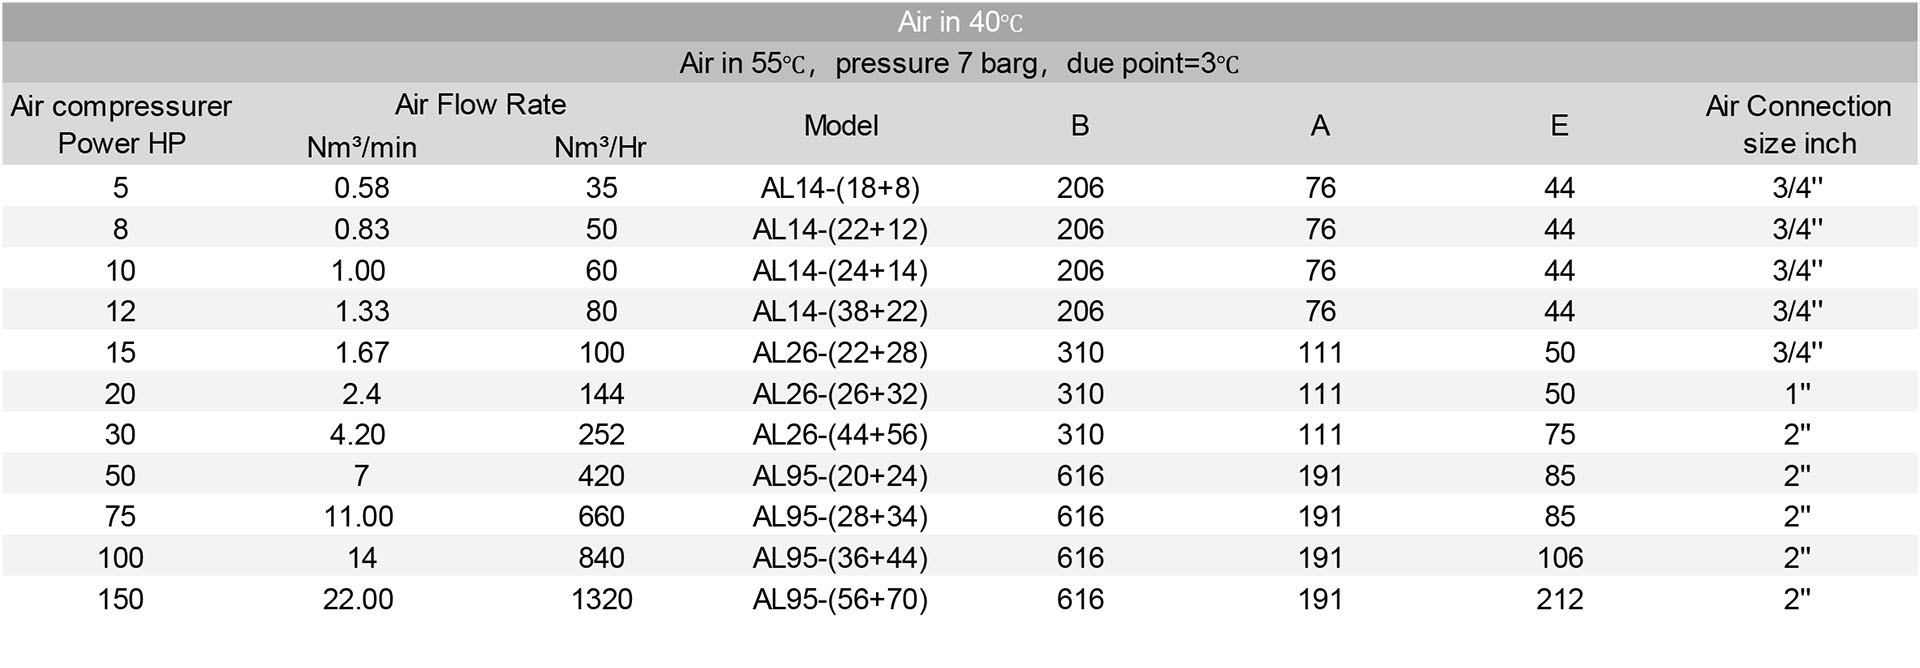The height and width of the screenshot is (668, 1920).
Task: Select the 1320 Nm³/Hr flow value
Action: pos(601,599)
